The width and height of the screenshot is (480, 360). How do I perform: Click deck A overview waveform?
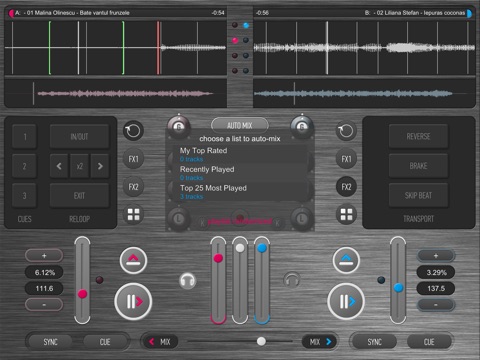116,93
